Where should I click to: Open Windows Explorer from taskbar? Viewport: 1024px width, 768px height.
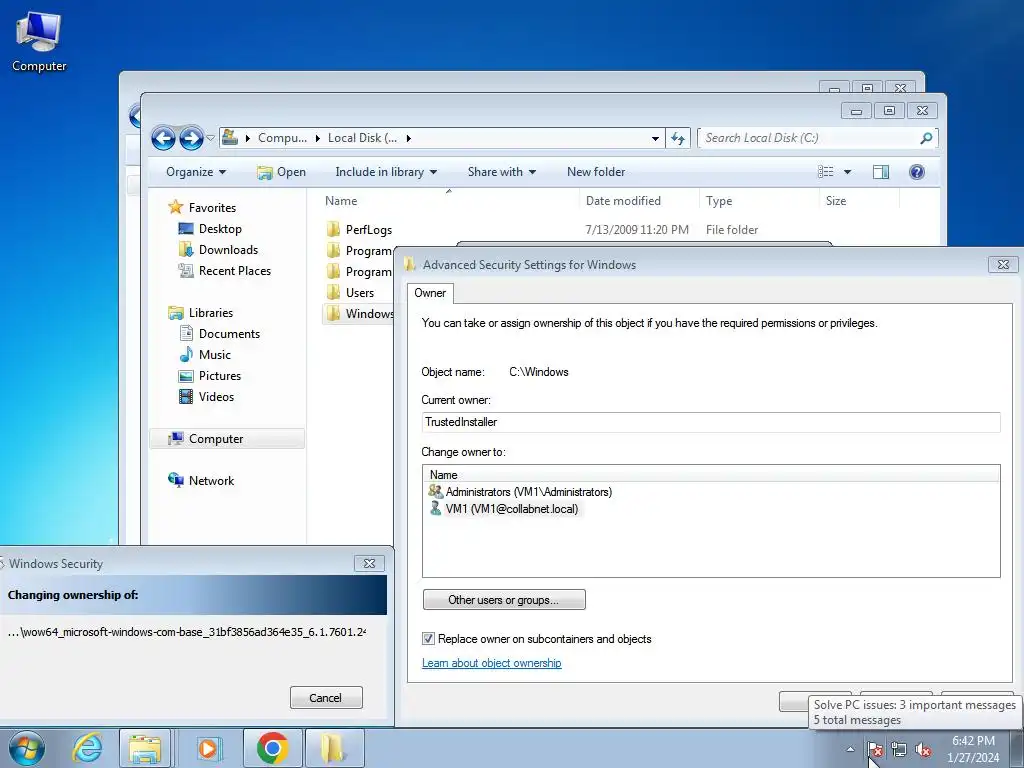(x=145, y=748)
